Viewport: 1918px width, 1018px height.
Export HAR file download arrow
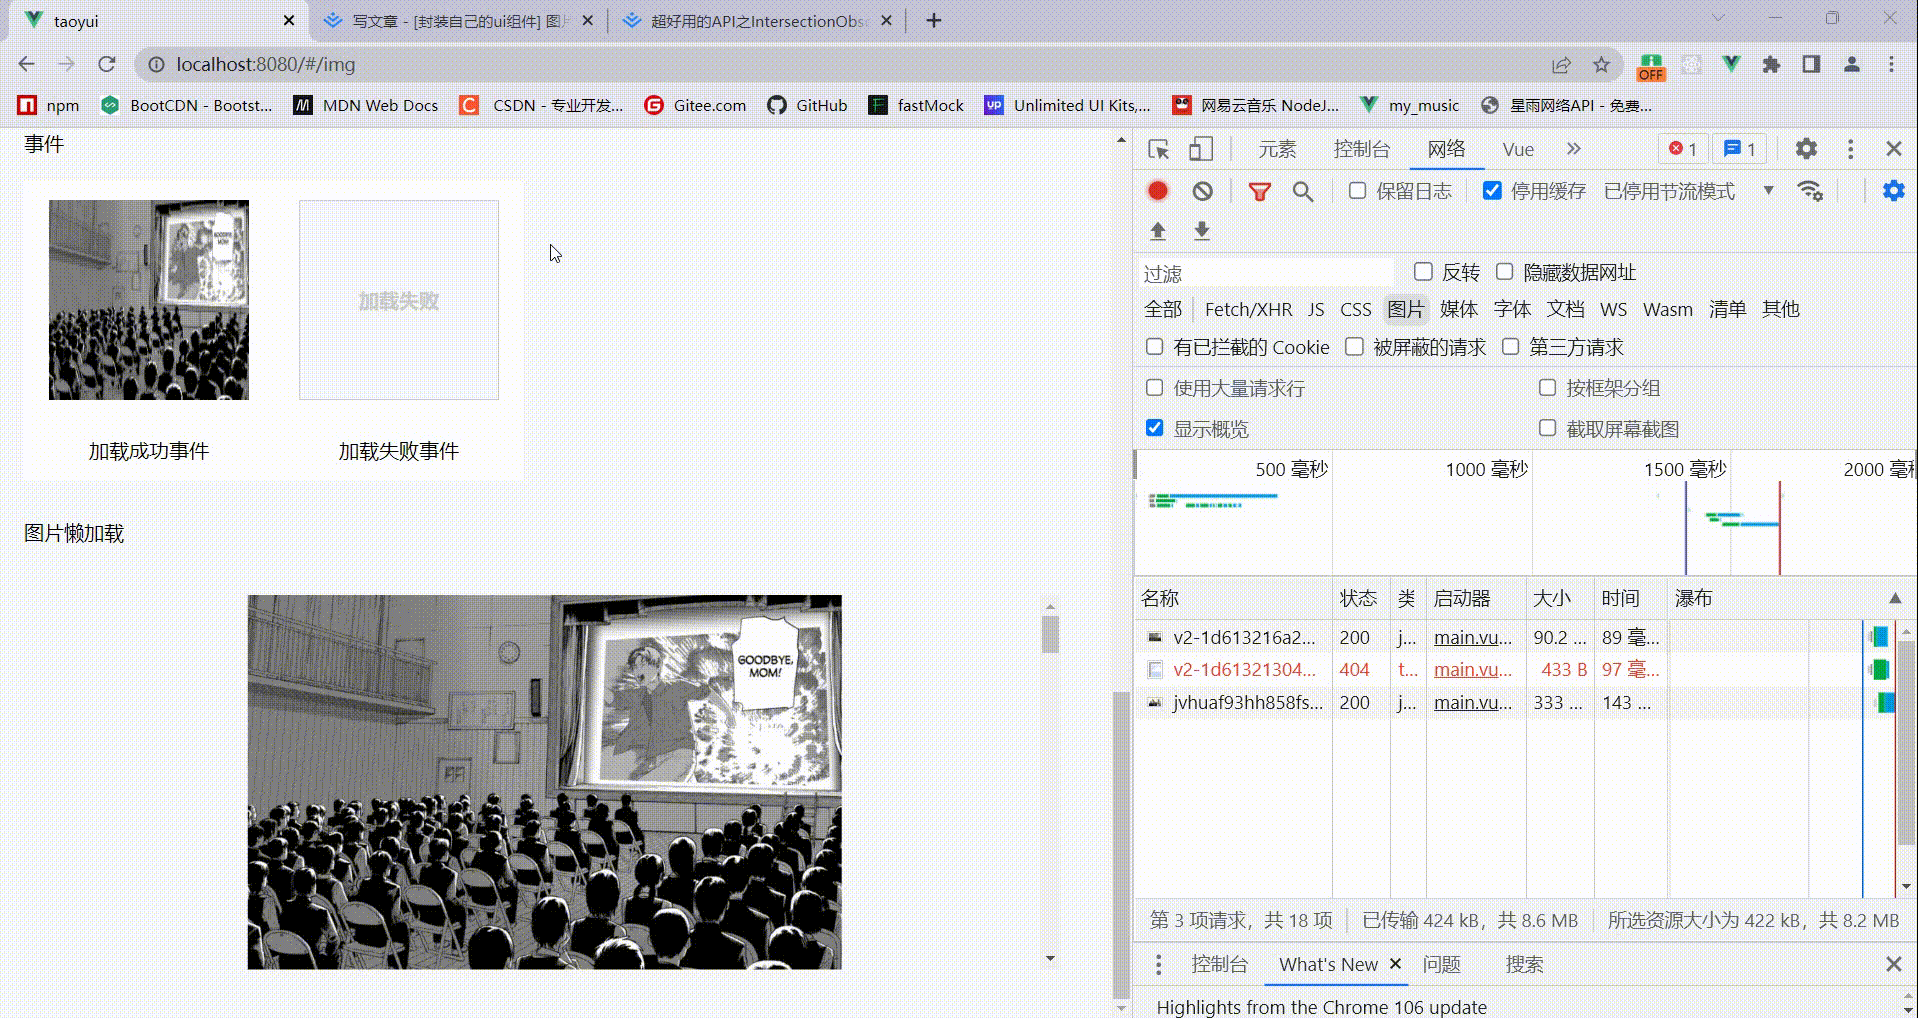[x=1202, y=231]
